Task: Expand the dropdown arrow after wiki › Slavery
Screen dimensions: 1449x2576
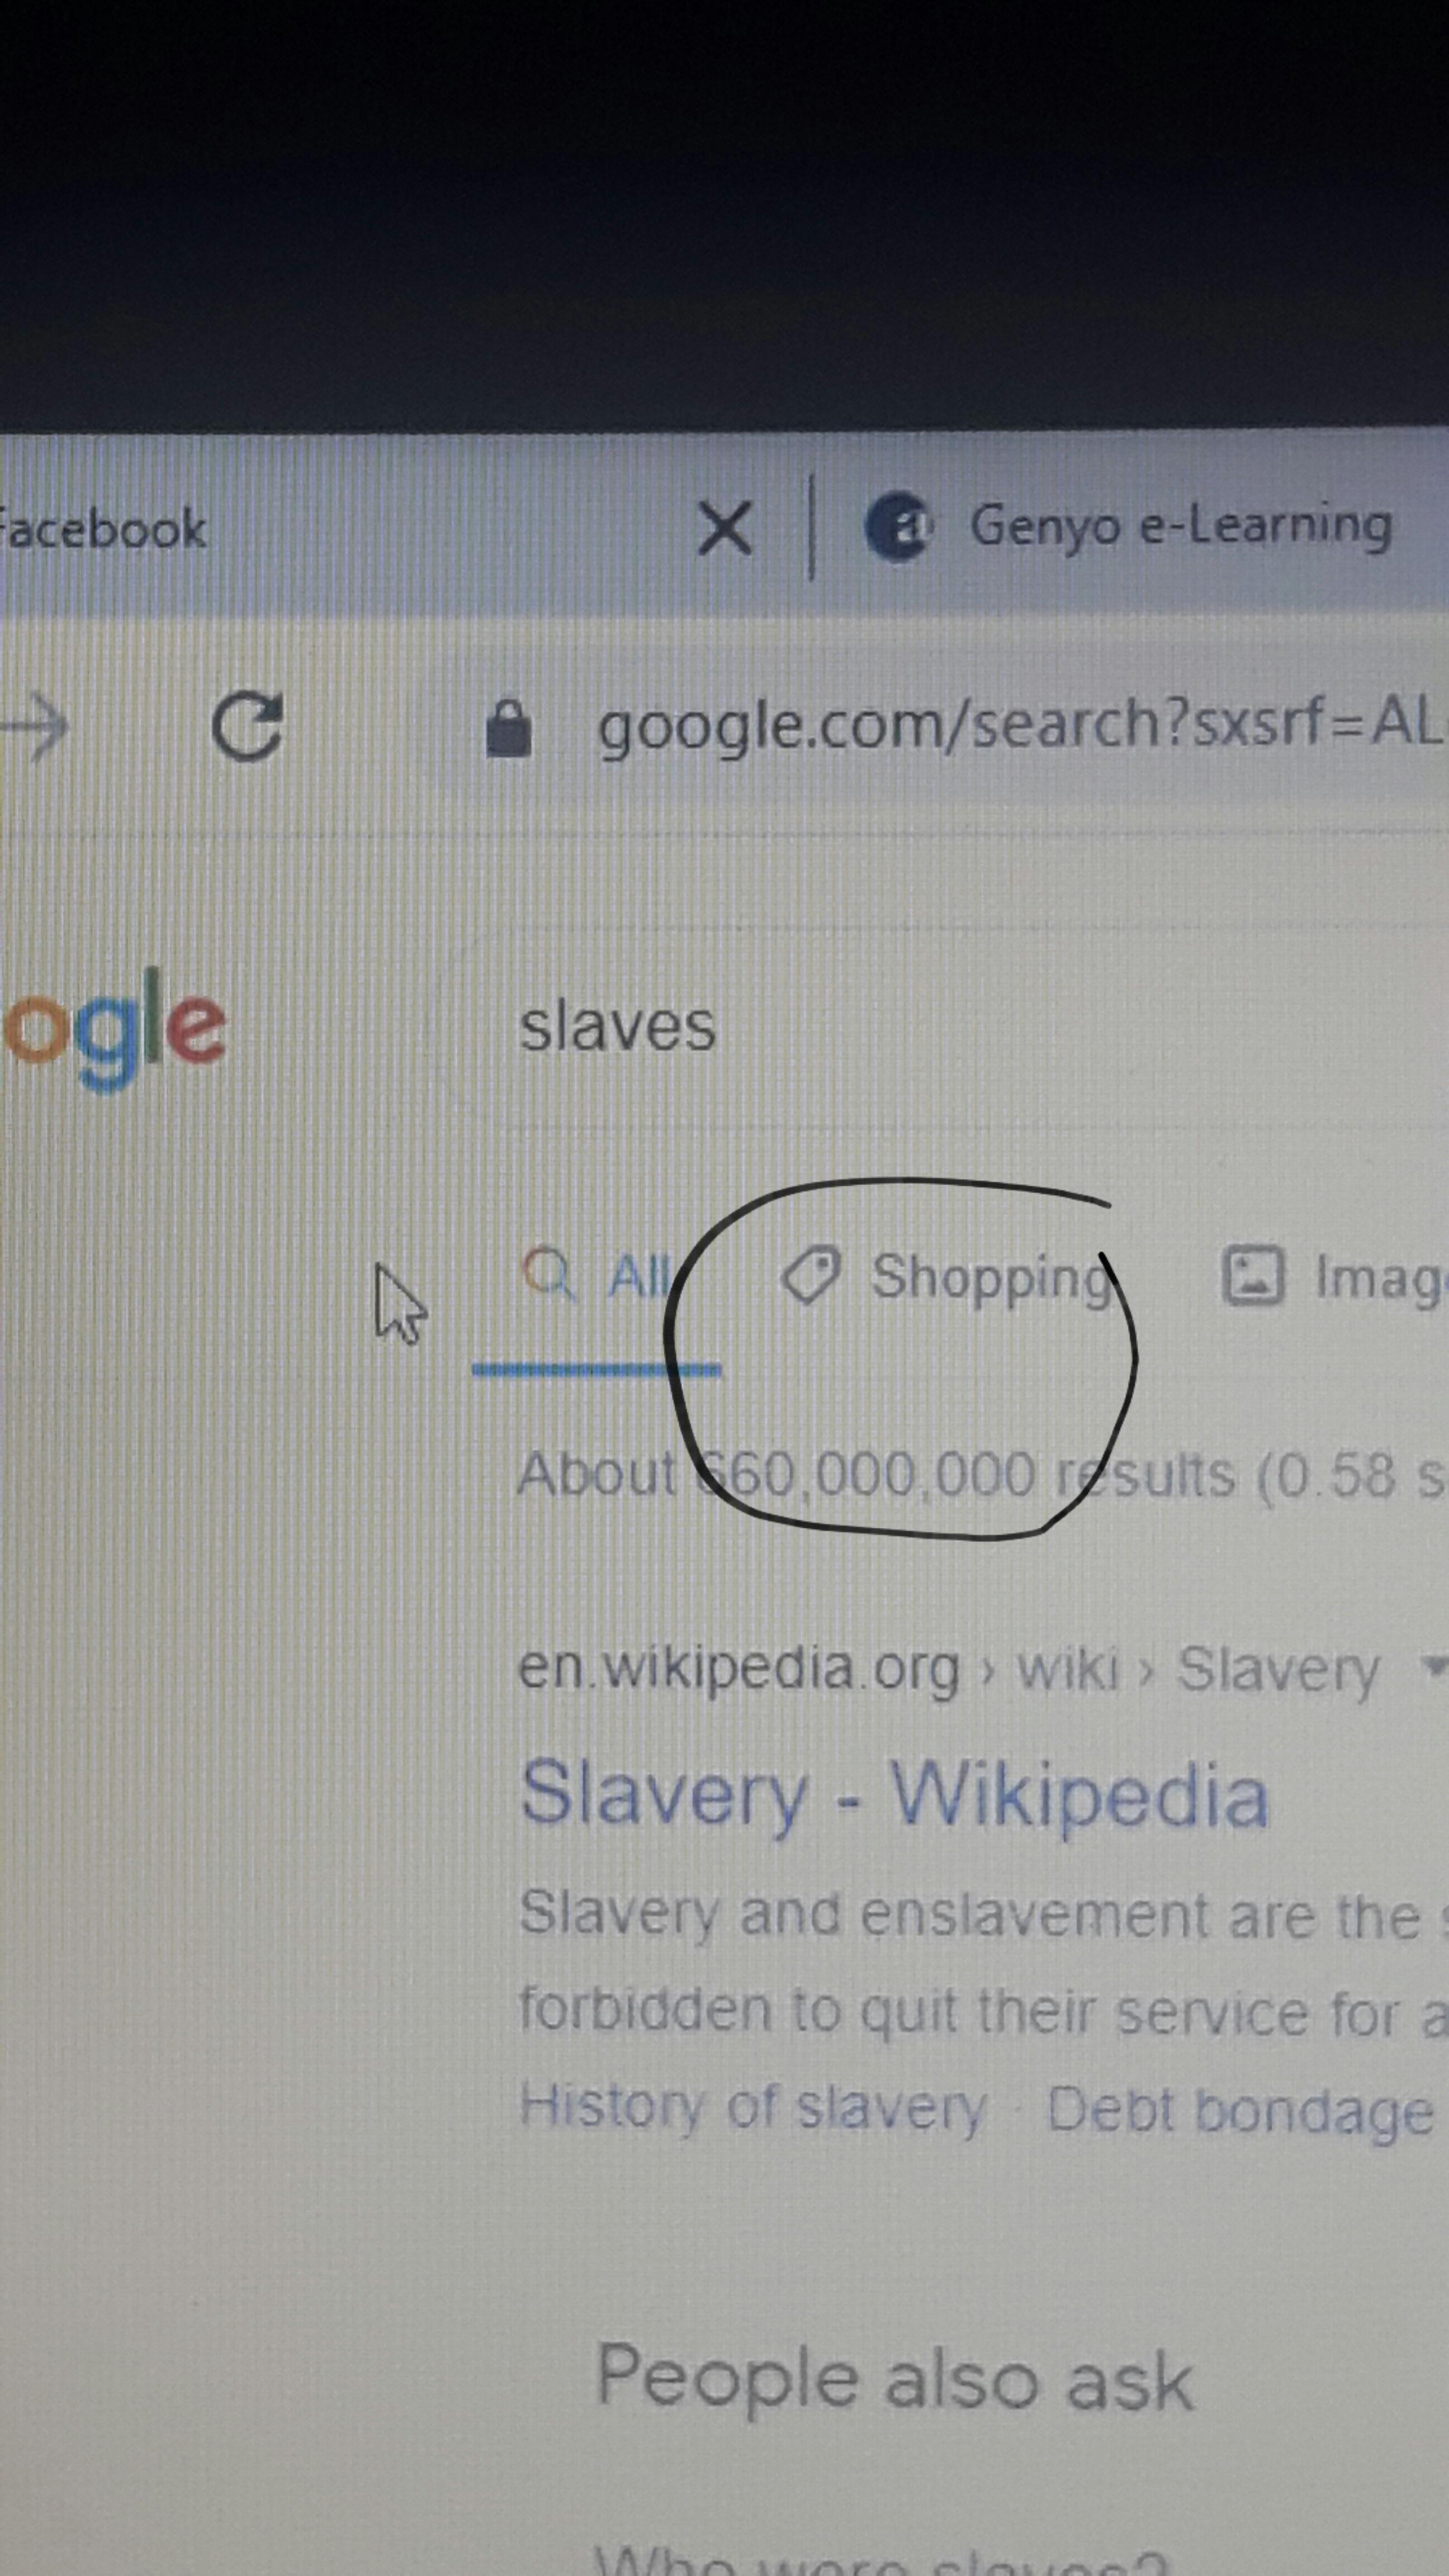Action: tap(1436, 1666)
